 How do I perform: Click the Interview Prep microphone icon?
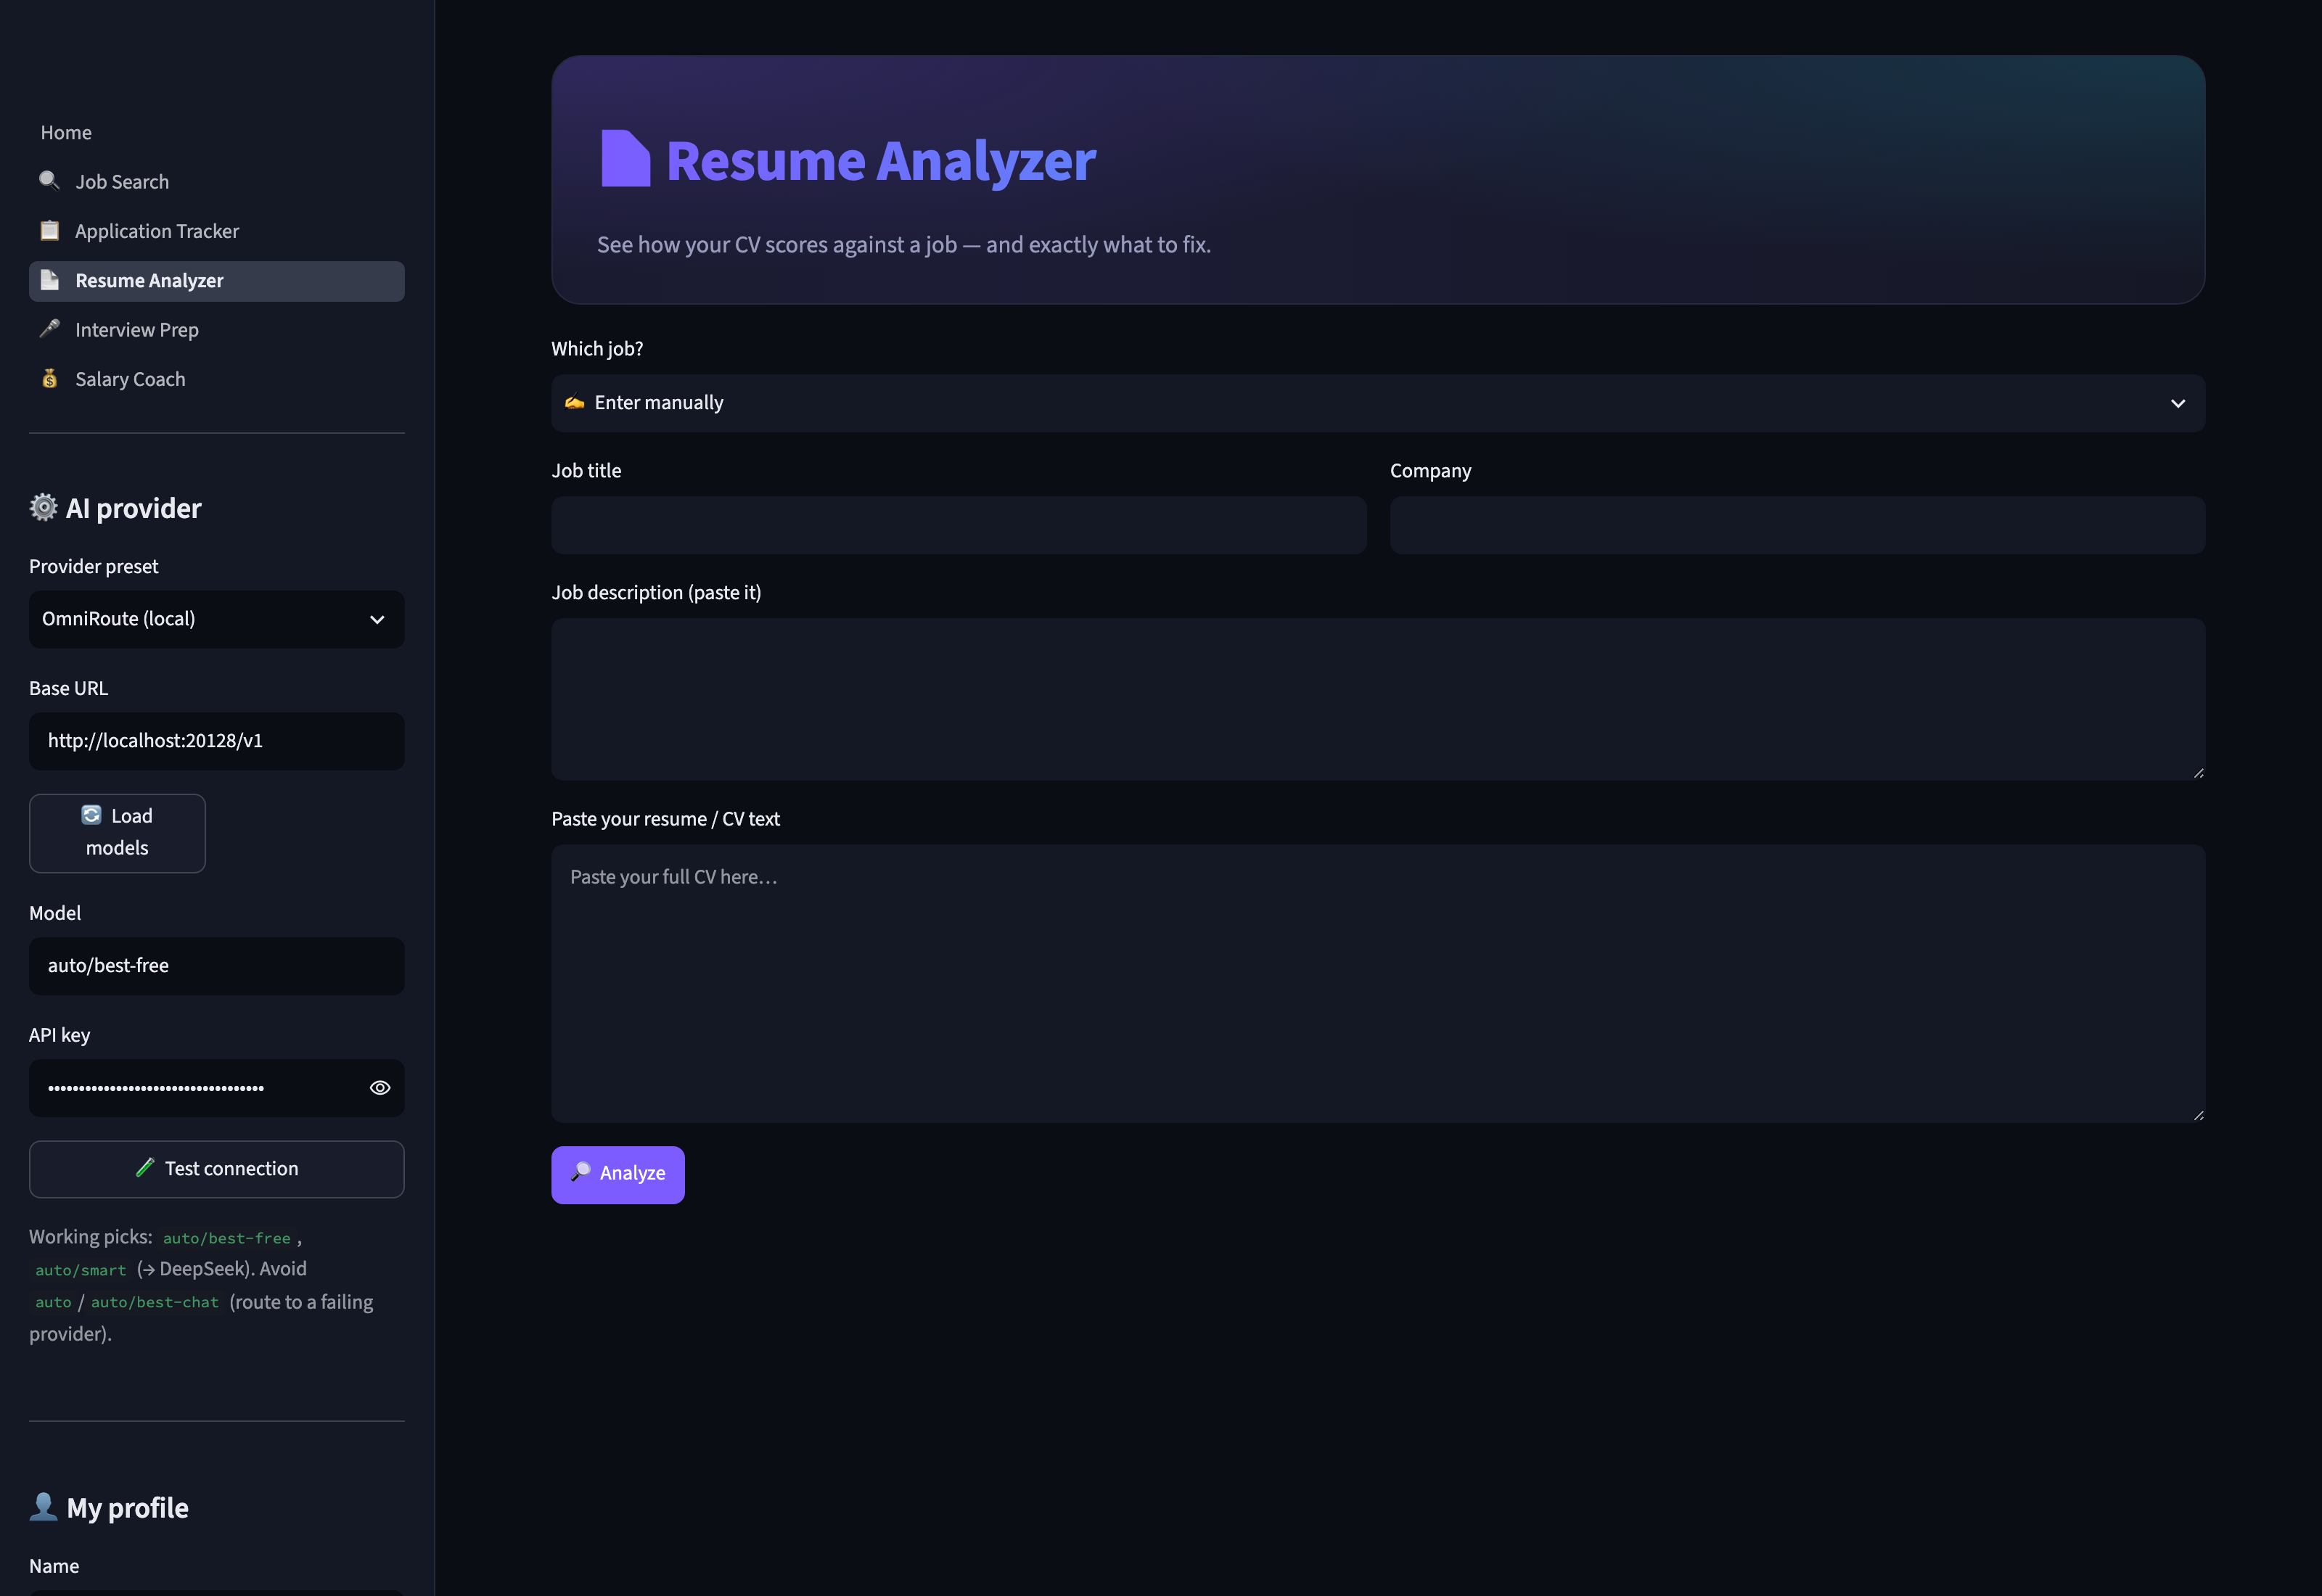[x=49, y=329]
